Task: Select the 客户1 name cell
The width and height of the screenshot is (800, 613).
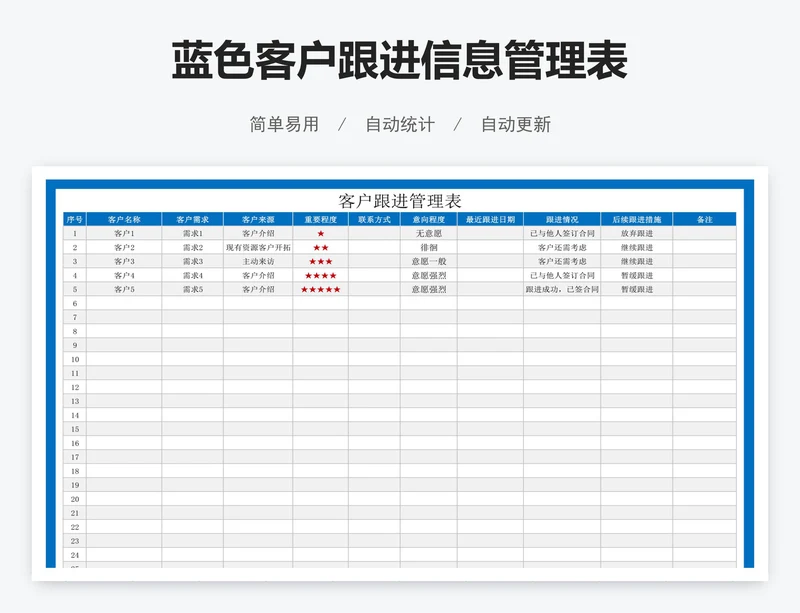Action: pos(124,233)
